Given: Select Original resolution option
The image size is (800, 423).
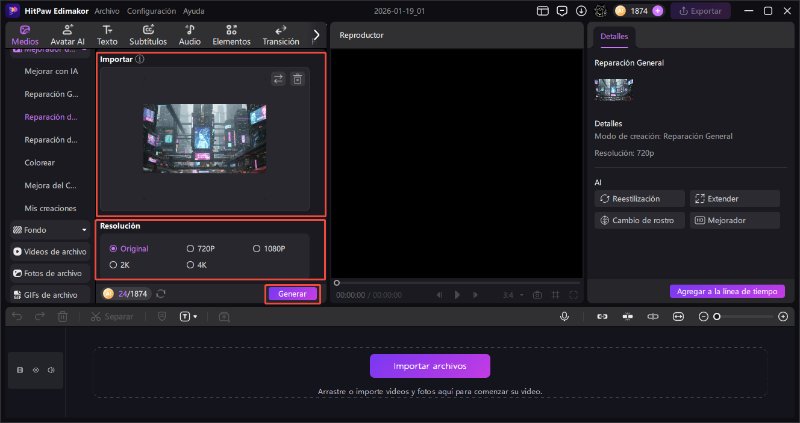Looking at the screenshot, I should pos(129,248).
